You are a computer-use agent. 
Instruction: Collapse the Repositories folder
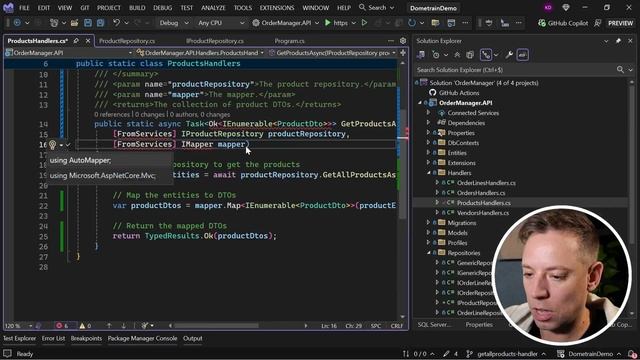429,253
